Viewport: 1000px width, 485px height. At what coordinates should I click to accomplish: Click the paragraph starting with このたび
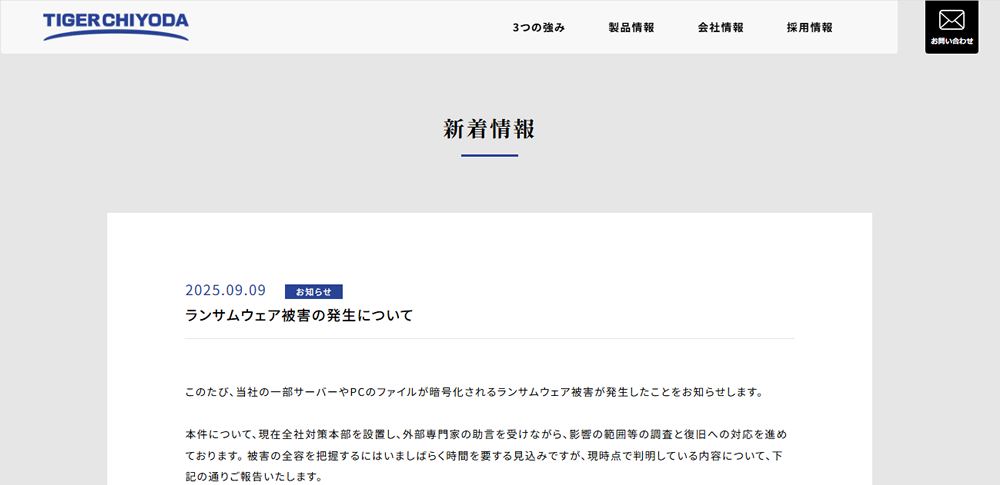[475, 392]
